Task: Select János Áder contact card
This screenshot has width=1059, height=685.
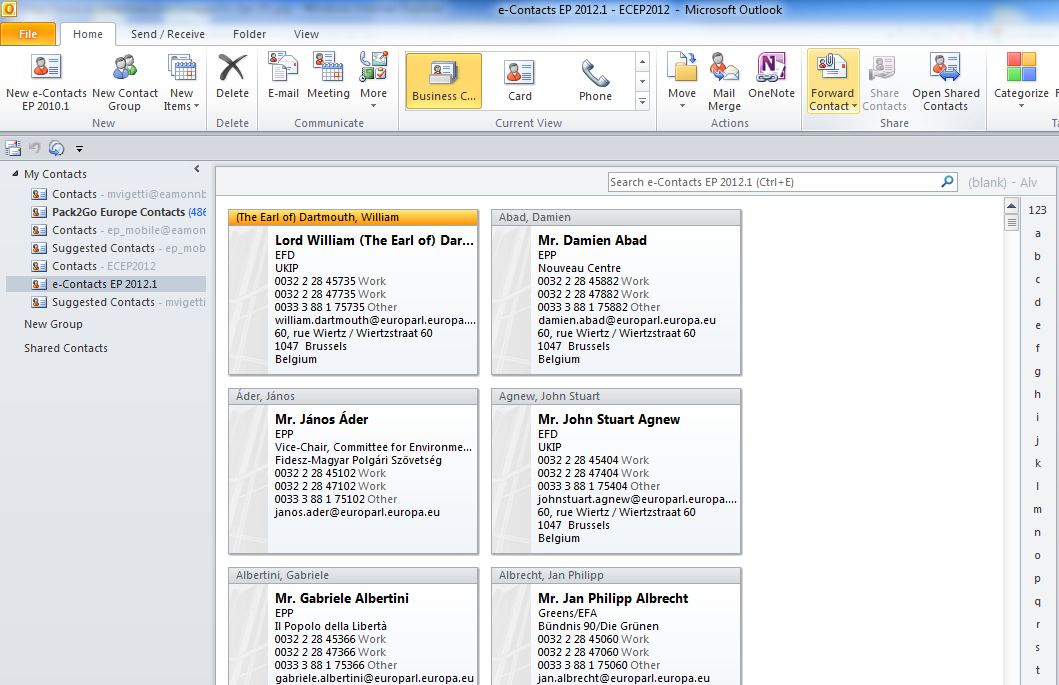Action: 353,472
